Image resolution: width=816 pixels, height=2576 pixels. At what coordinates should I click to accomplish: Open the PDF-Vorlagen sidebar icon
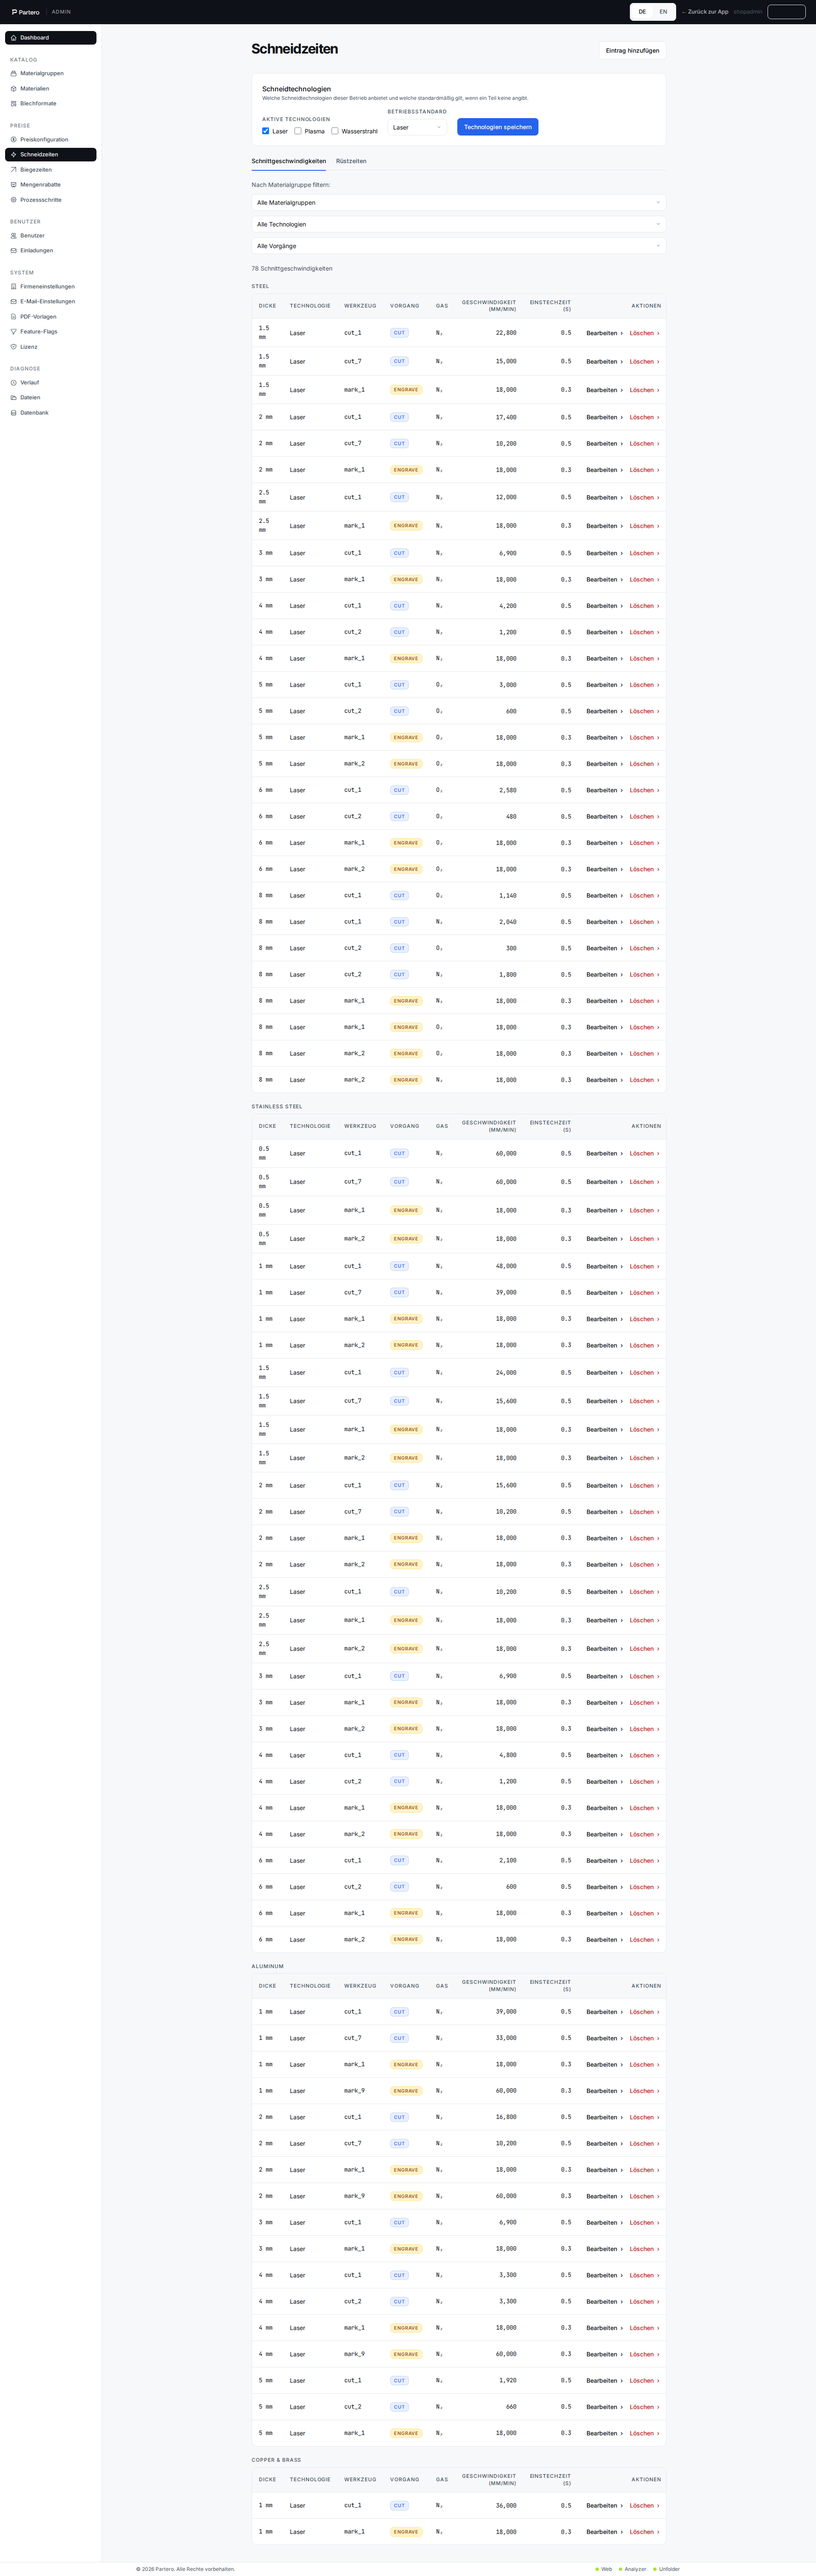(x=13, y=317)
